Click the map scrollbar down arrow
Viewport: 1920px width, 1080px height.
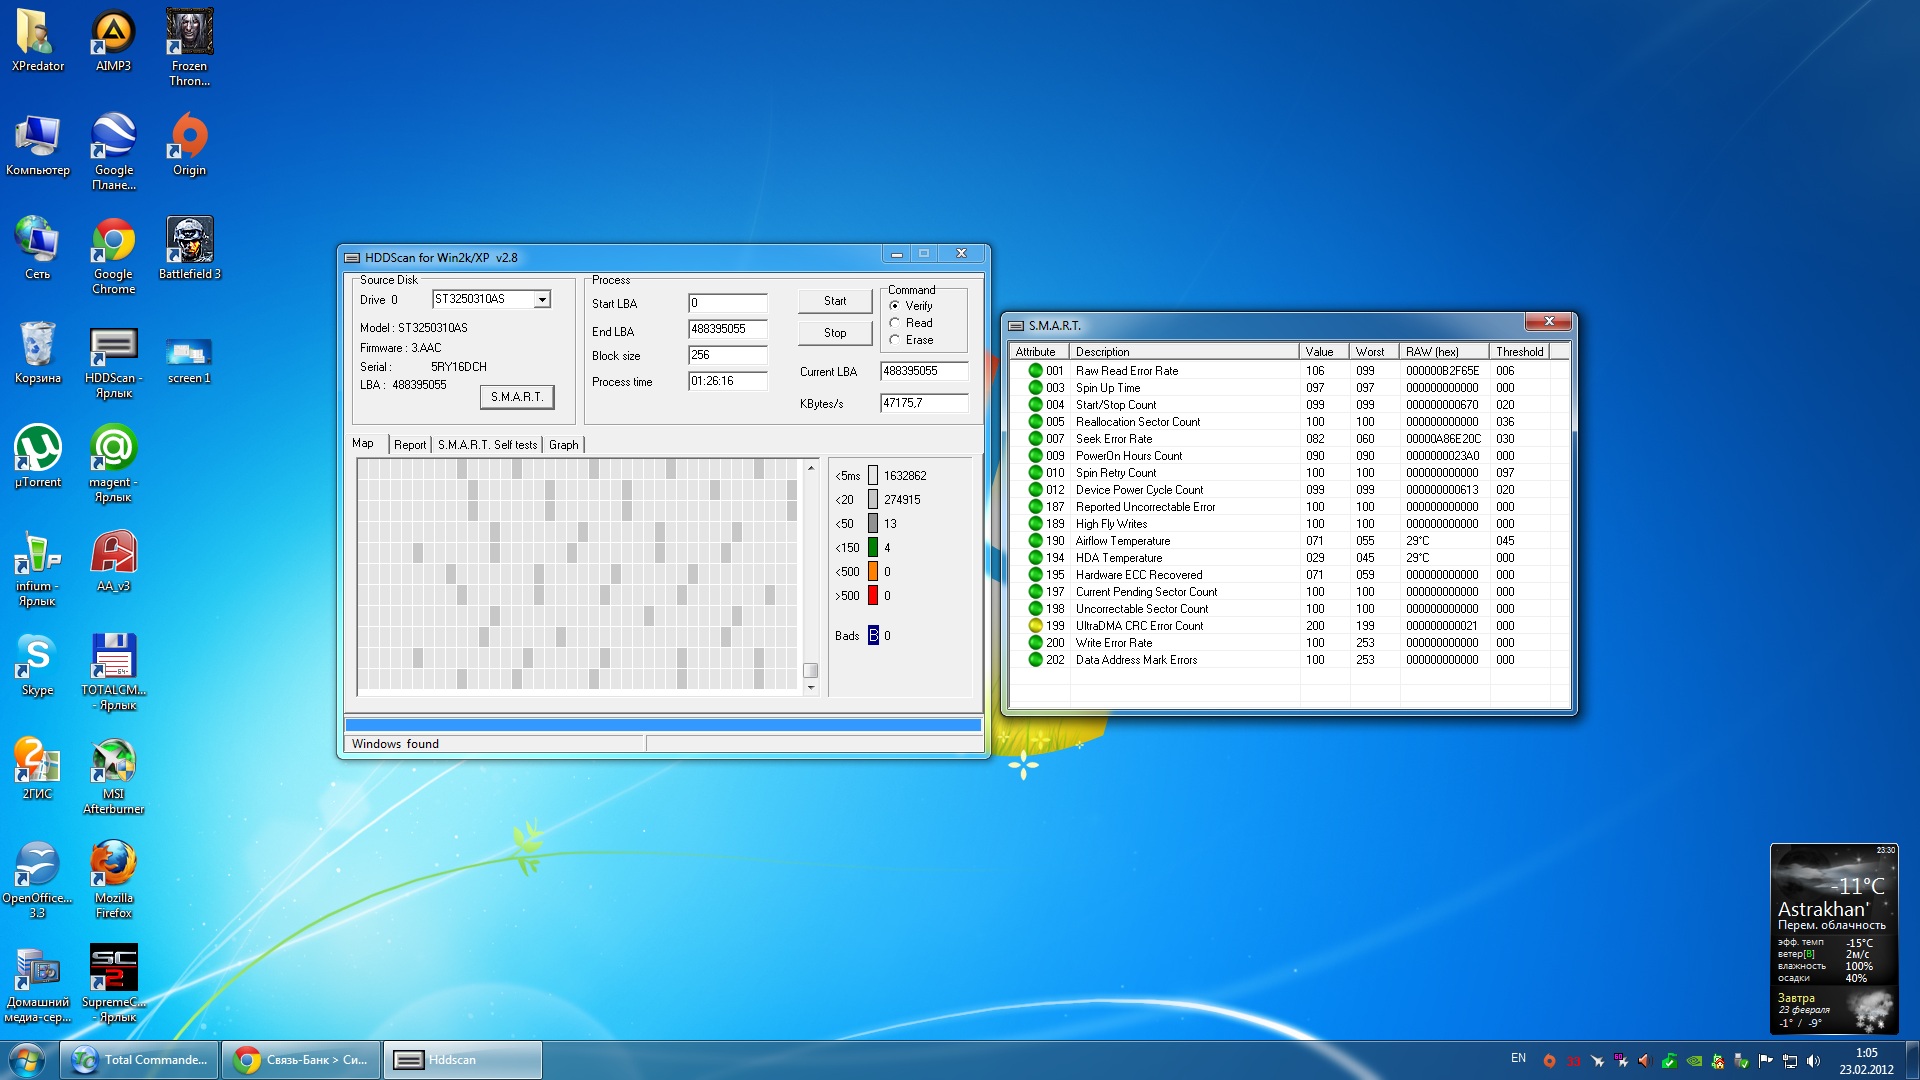(x=811, y=688)
